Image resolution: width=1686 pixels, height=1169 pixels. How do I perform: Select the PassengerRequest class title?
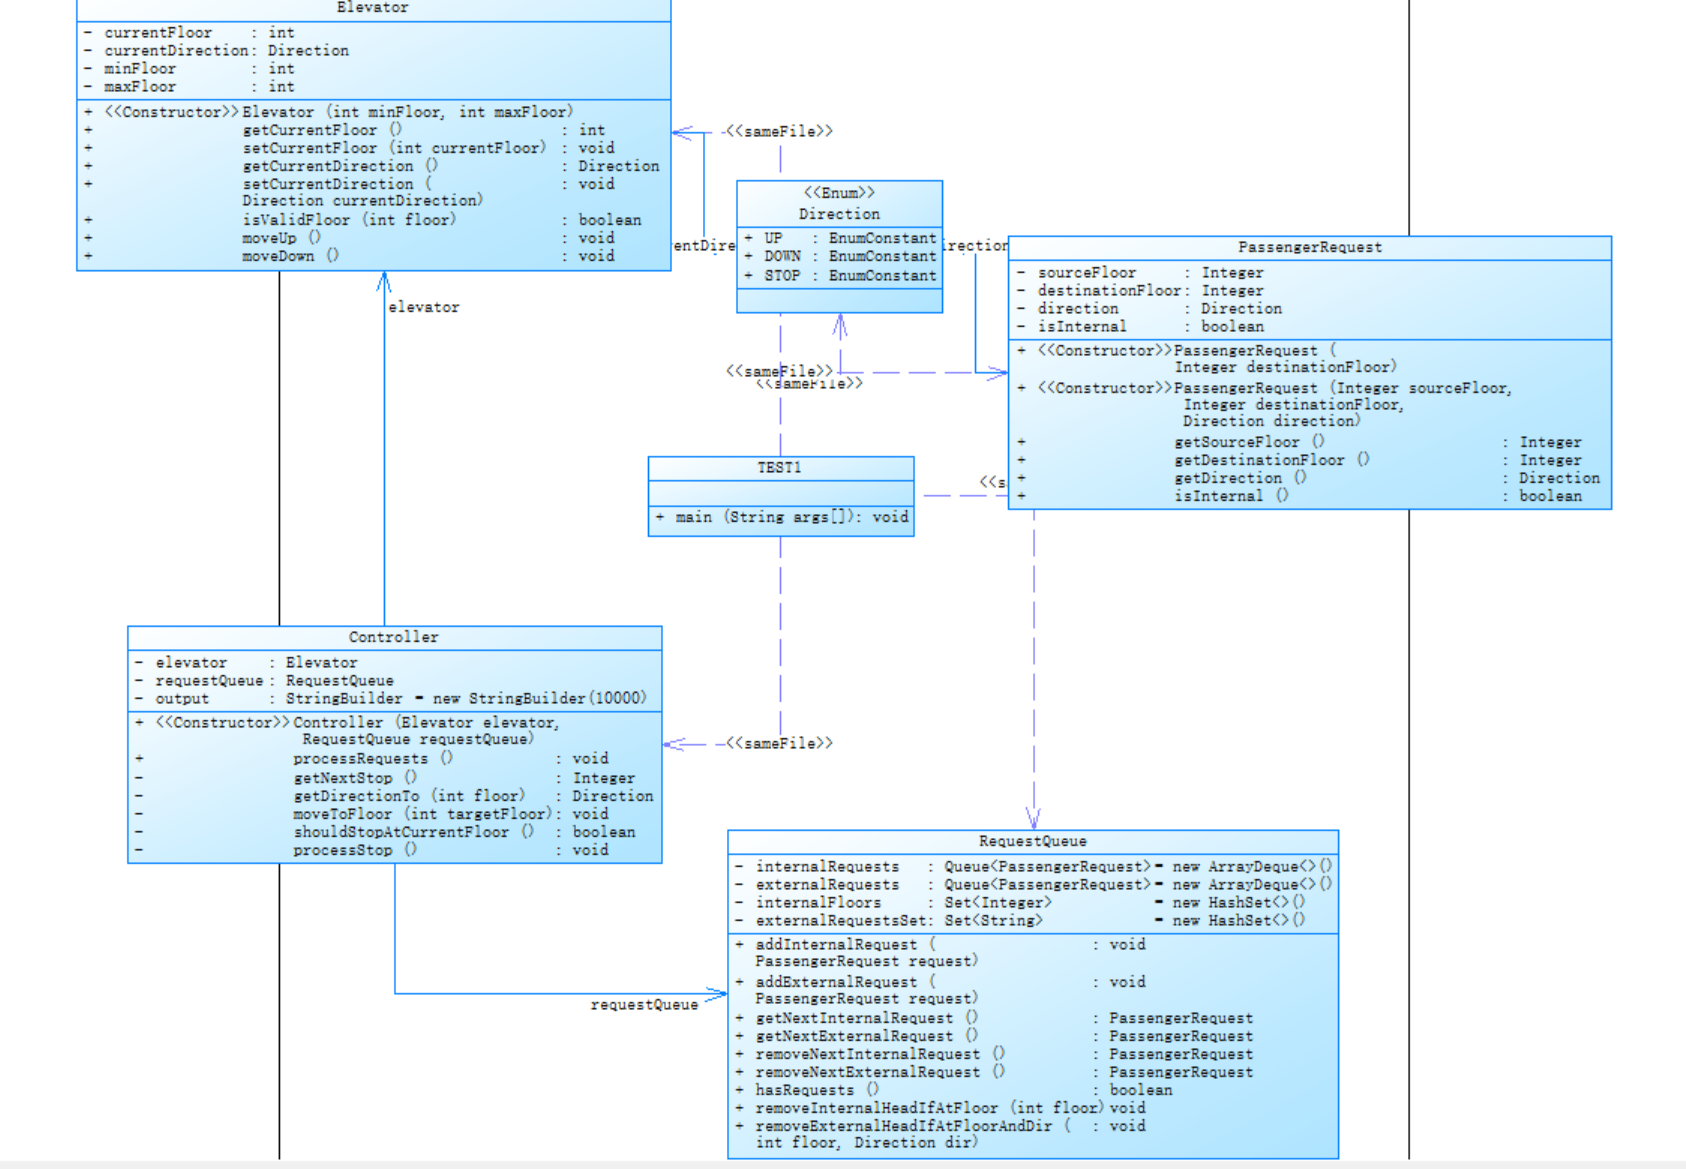pyautogui.click(x=1310, y=247)
